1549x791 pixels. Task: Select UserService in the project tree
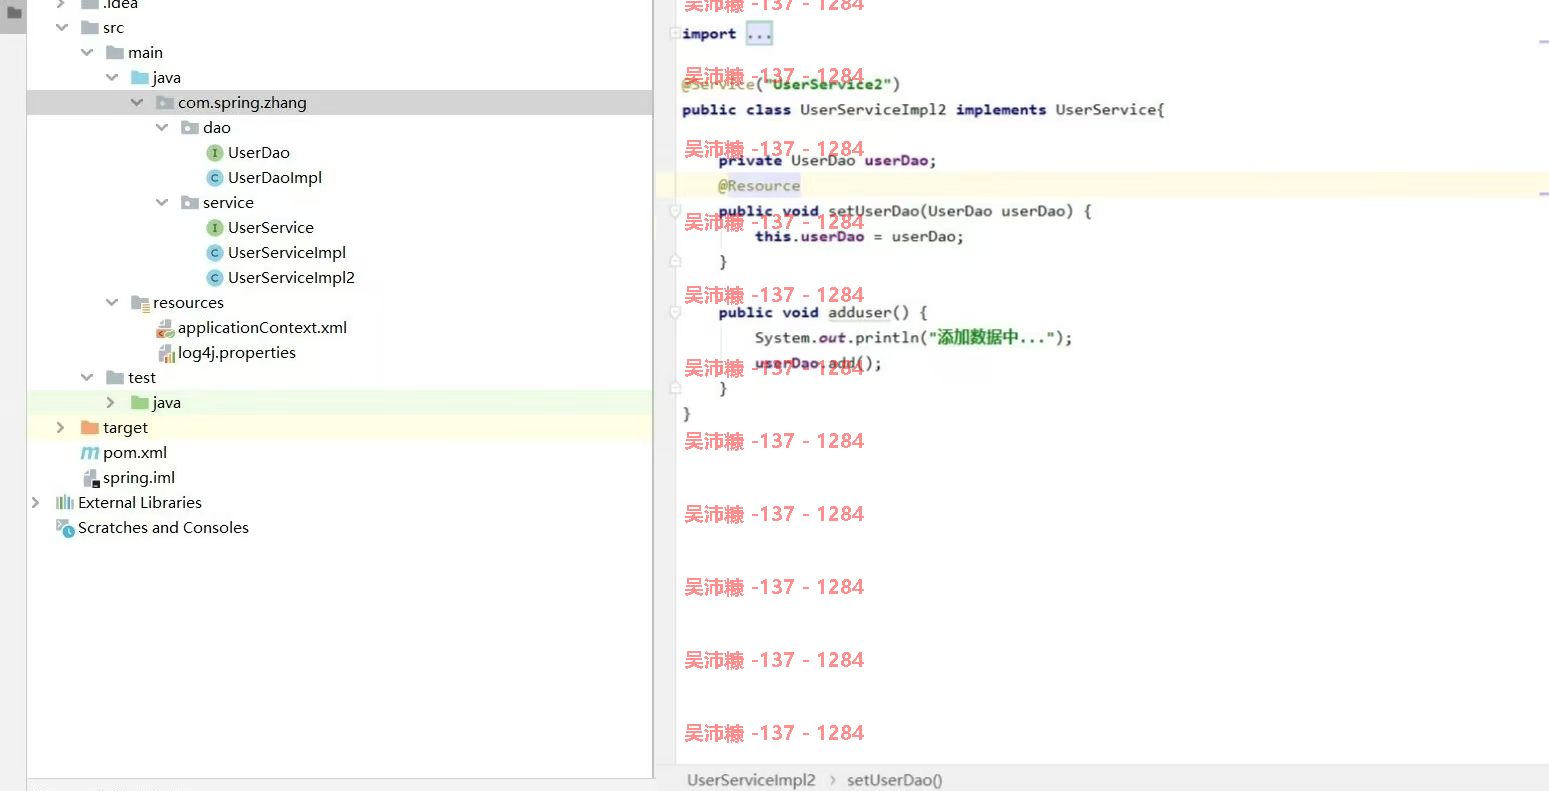pyautogui.click(x=271, y=228)
